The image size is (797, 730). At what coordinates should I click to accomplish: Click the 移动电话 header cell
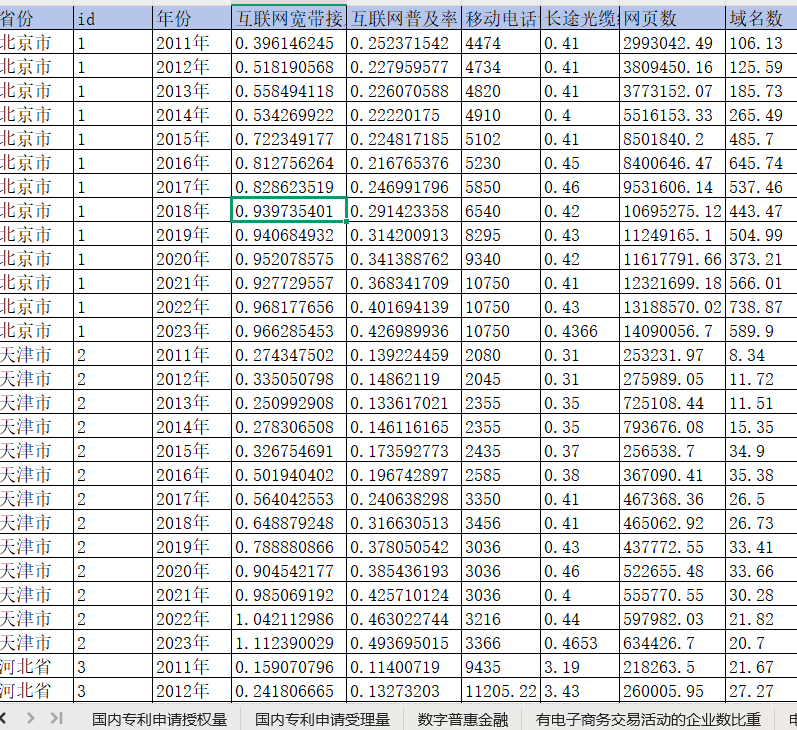tap(500, 18)
